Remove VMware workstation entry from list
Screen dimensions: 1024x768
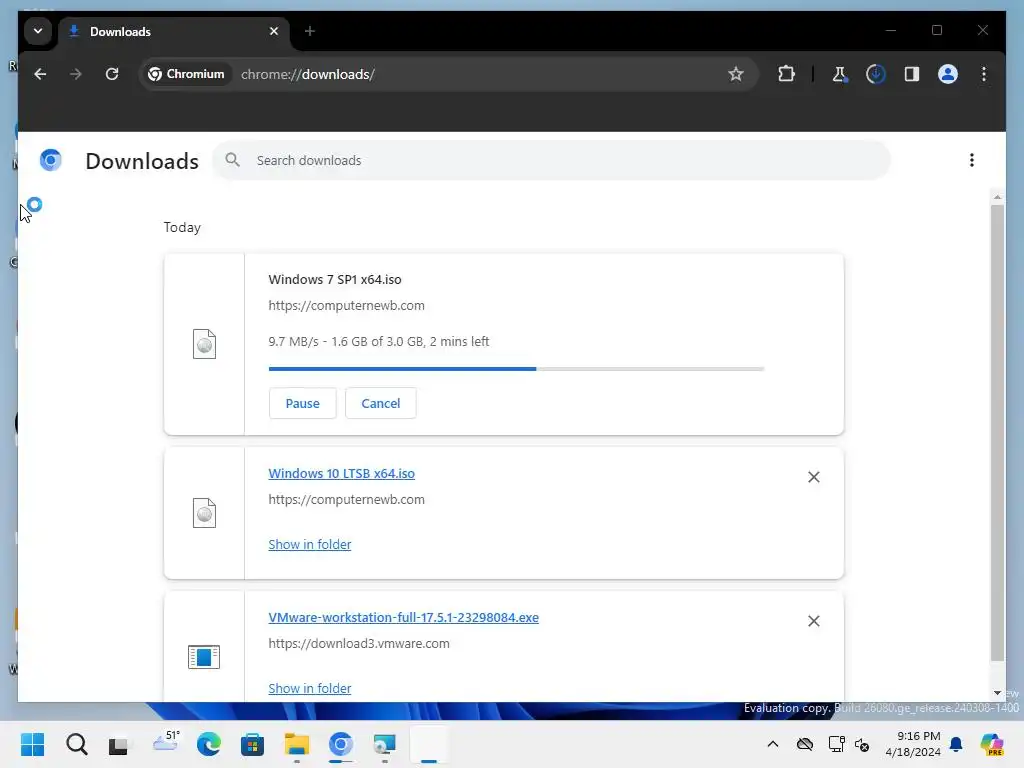tap(814, 621)
